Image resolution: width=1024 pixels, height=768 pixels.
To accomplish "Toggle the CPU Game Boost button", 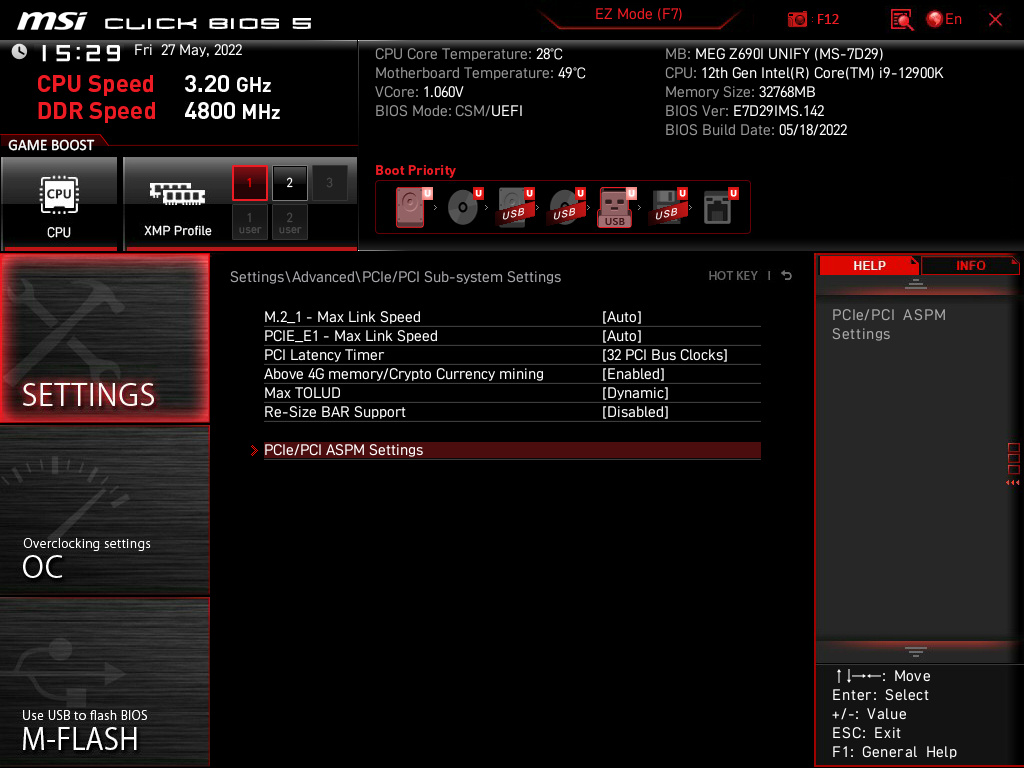I will [59, 204].
